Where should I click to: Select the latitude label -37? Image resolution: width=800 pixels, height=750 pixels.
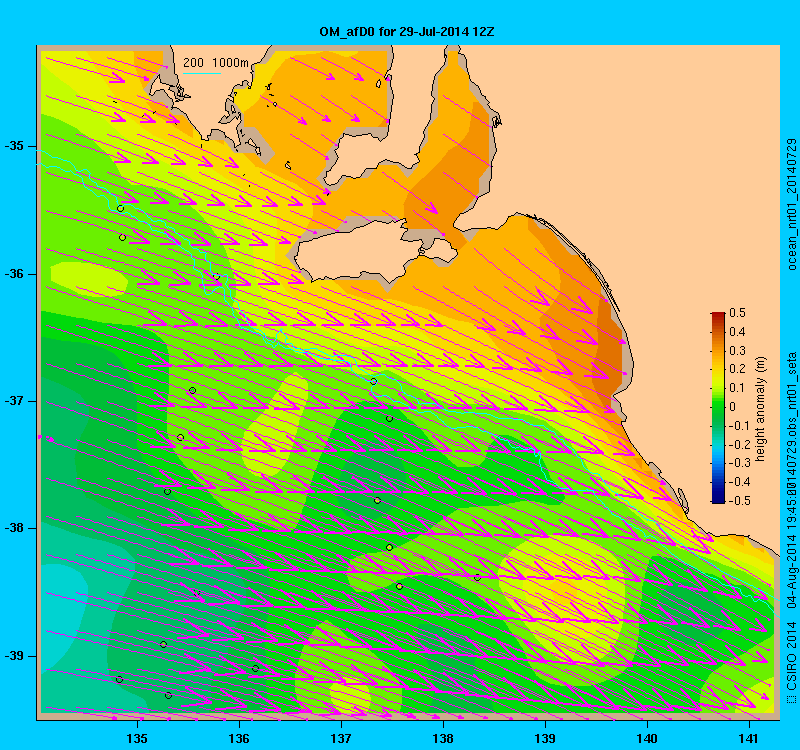(x=14, y=401)
